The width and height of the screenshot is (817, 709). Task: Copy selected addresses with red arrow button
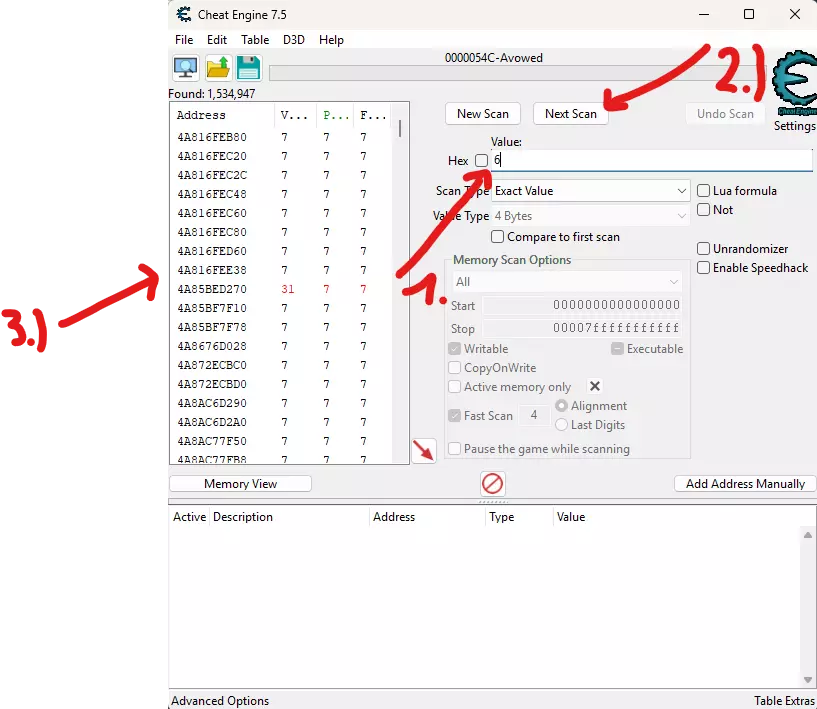[x=424, y=450]
